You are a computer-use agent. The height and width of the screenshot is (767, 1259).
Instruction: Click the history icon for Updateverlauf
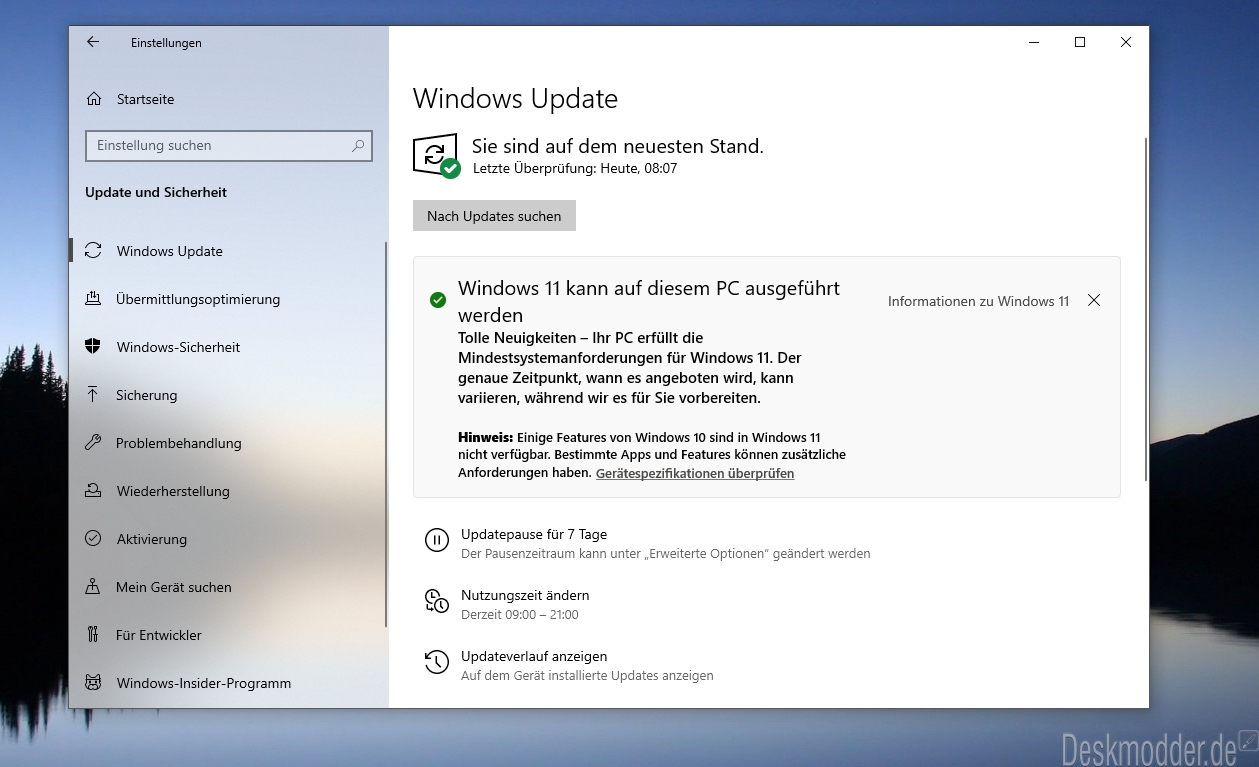[x=437, y=662]
